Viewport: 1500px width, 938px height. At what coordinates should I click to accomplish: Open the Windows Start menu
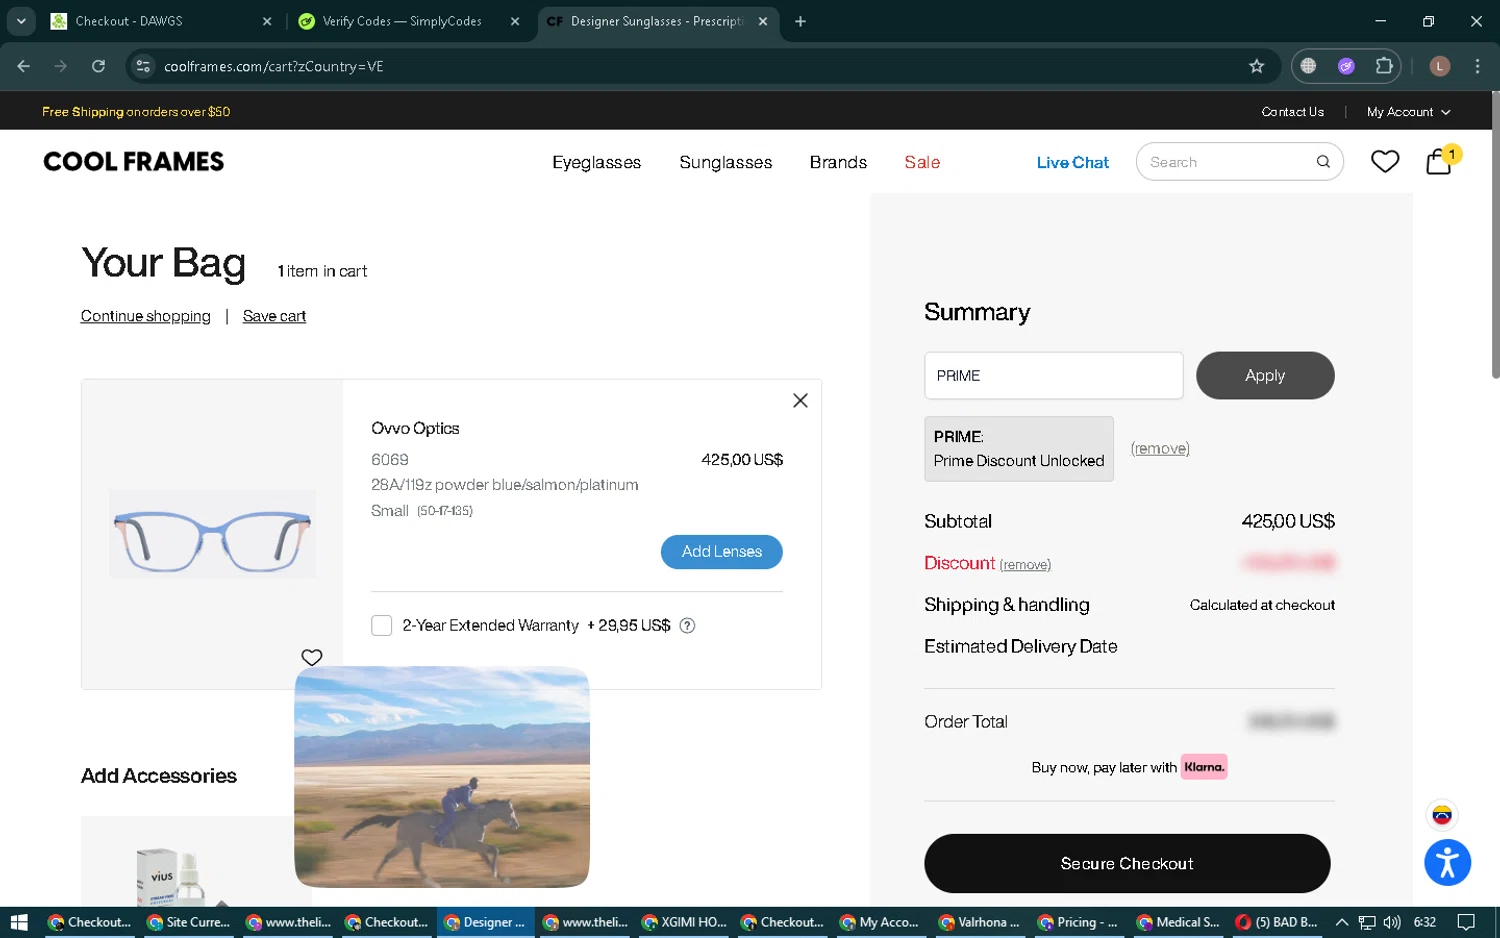point(18,922)
